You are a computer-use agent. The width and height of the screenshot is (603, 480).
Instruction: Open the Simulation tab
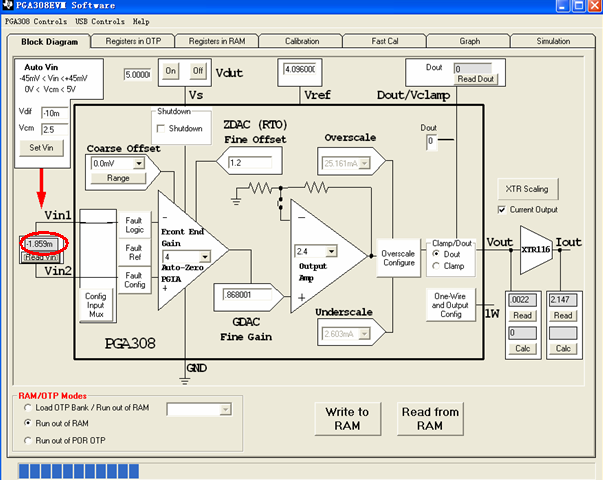click(x=553, y=41)
